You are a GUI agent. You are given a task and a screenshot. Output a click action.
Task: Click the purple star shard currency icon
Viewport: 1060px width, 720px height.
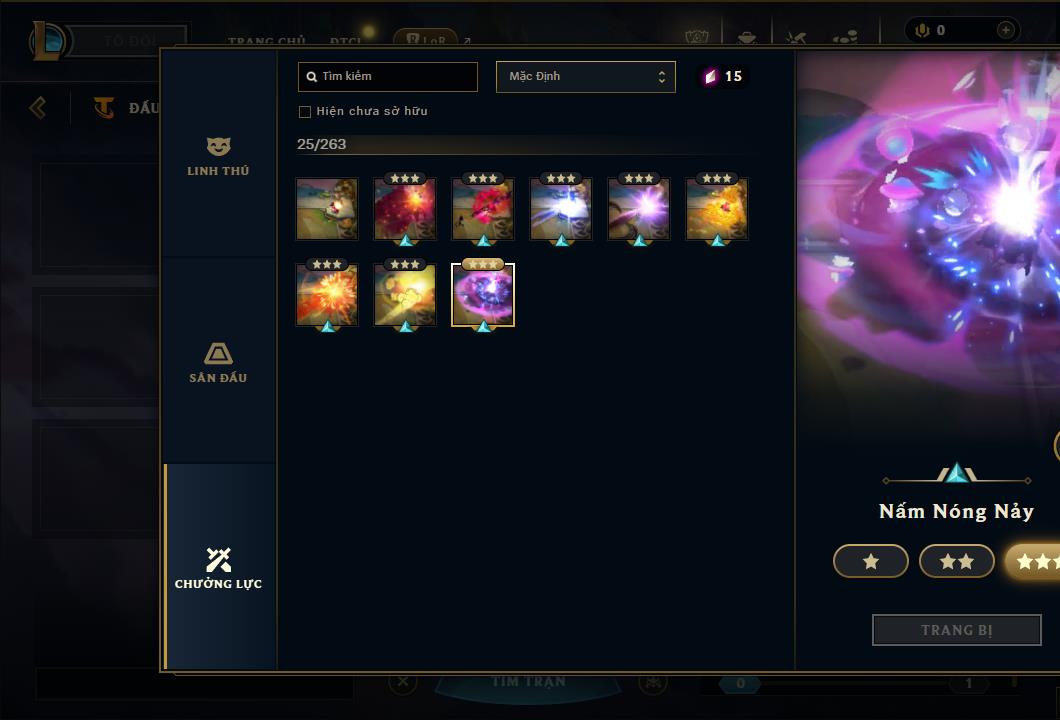click(710, 76)
